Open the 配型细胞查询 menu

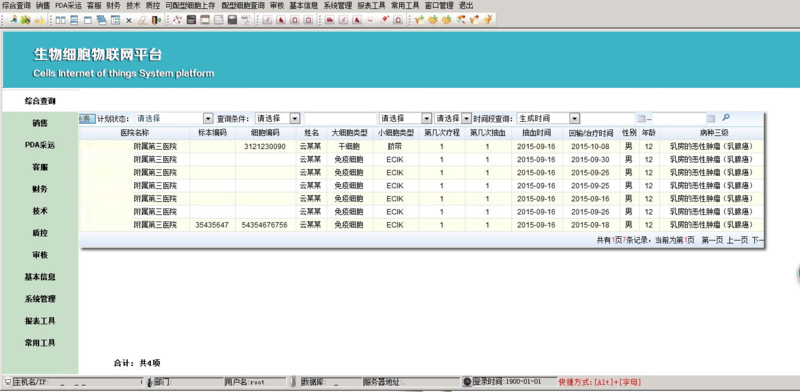[243, 6]
